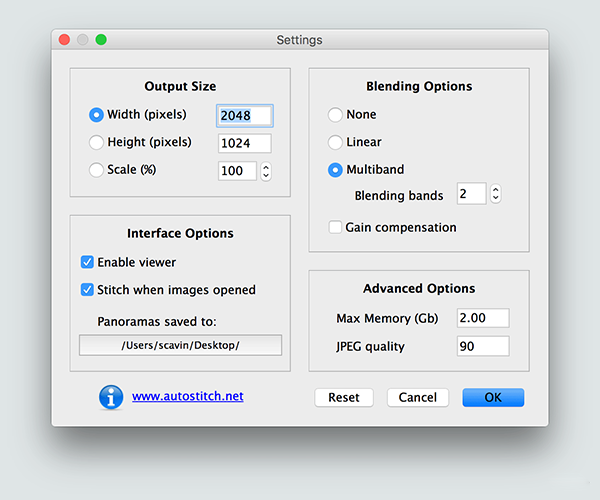600x500 pixels.
Task: Select the Width (pixels) radio button
Action: point(96,115)
